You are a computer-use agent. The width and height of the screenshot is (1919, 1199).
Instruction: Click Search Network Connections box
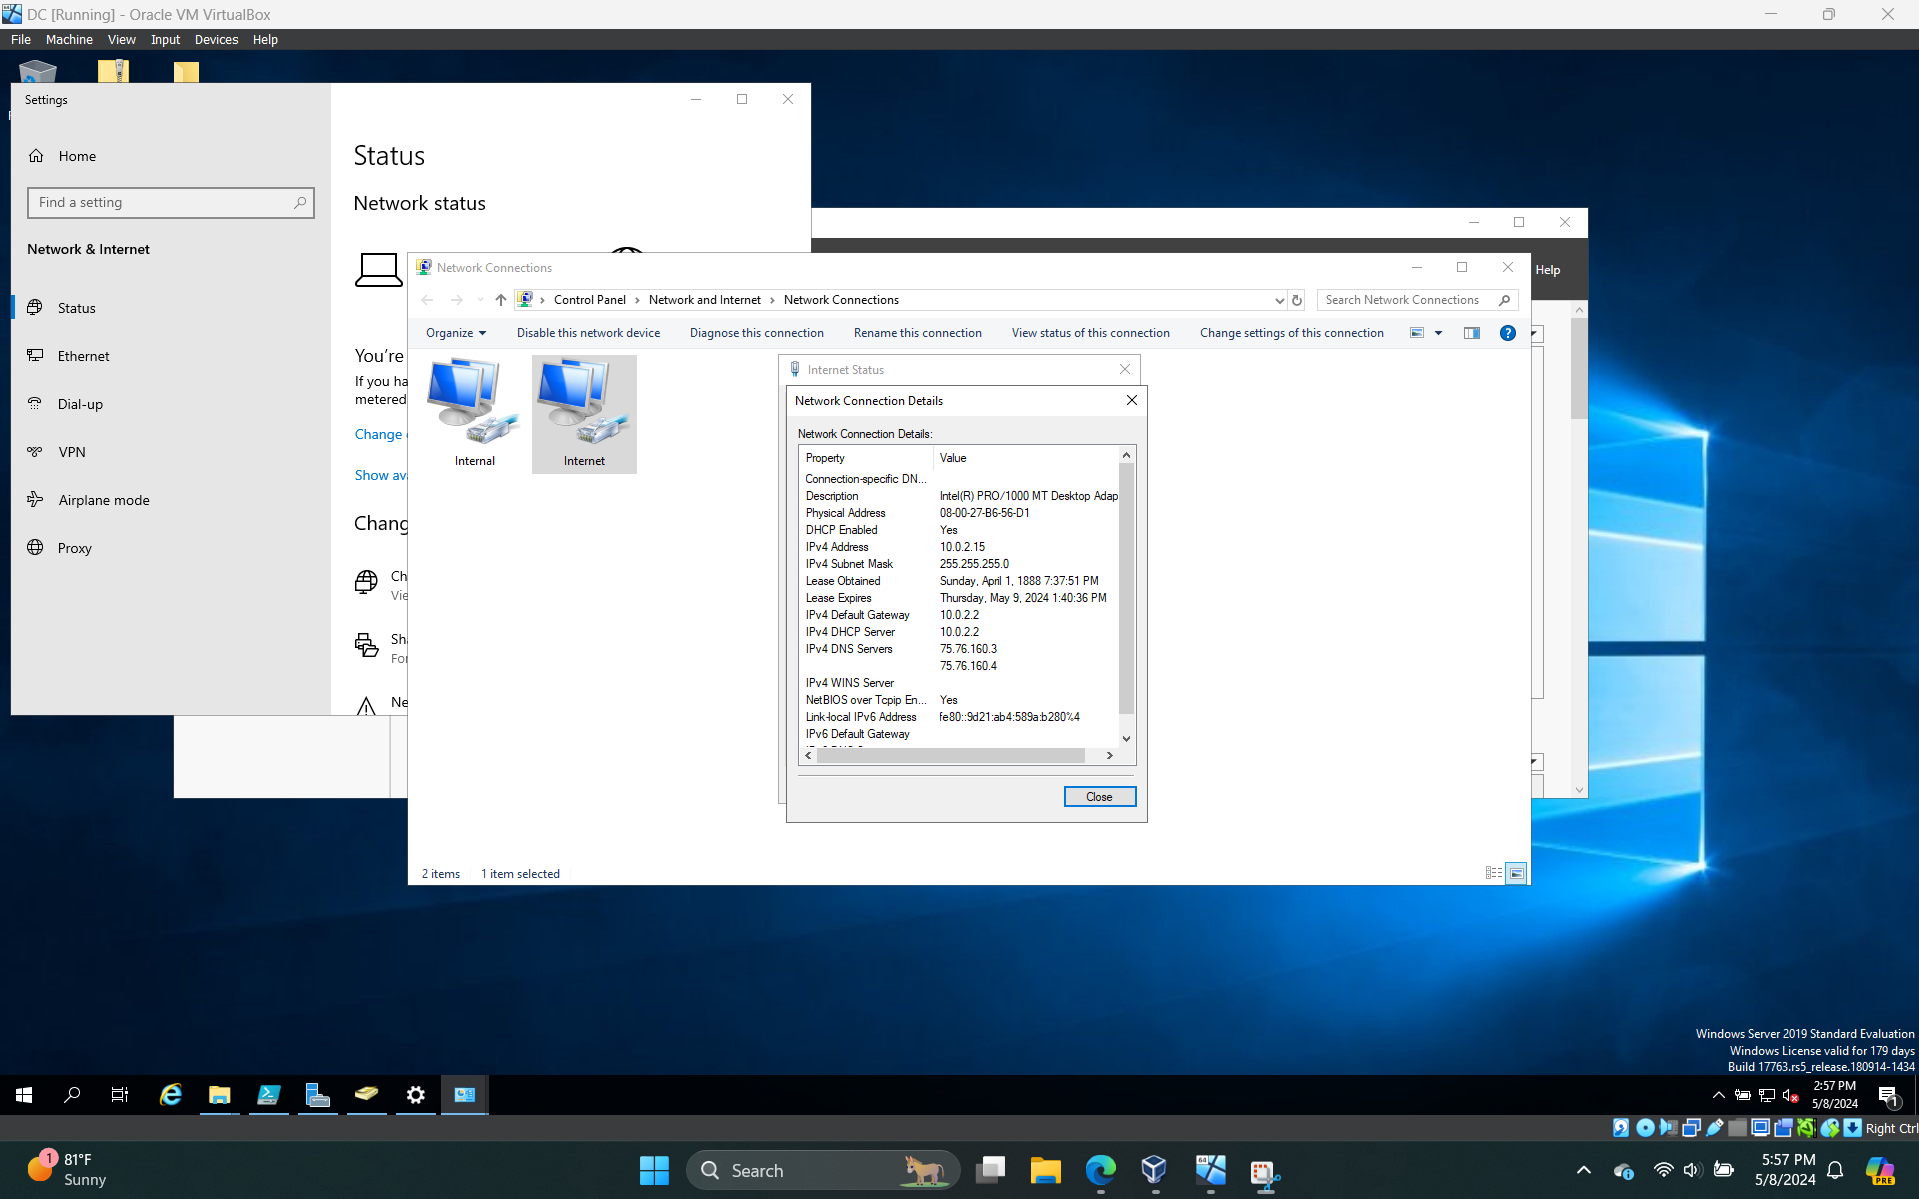(1418, 300)
